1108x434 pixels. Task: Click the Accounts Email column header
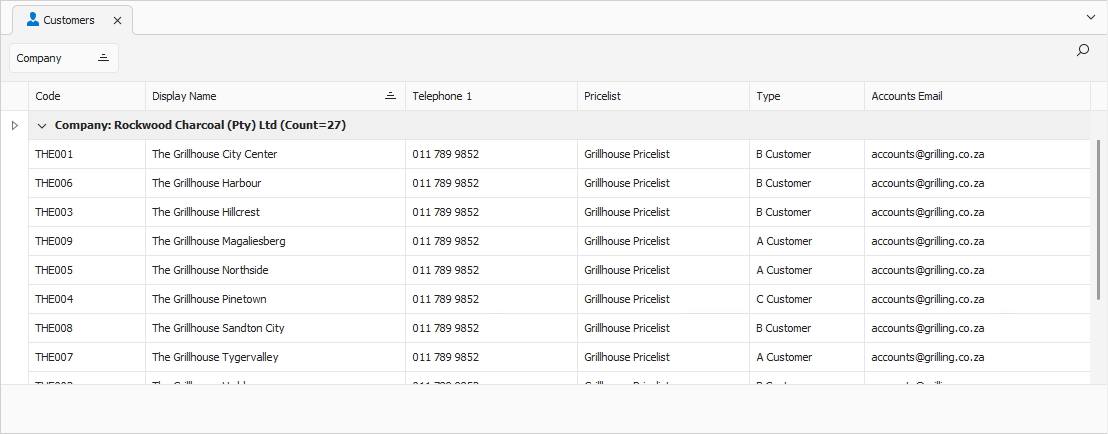point(977,96)
